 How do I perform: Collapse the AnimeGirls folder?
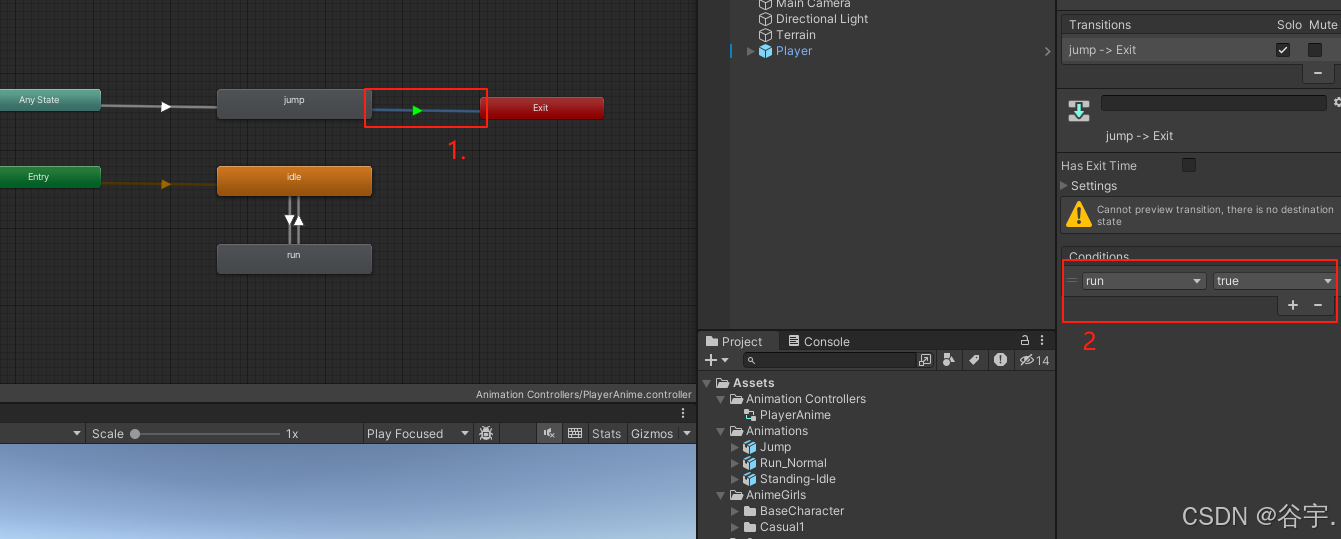[721, 495]
